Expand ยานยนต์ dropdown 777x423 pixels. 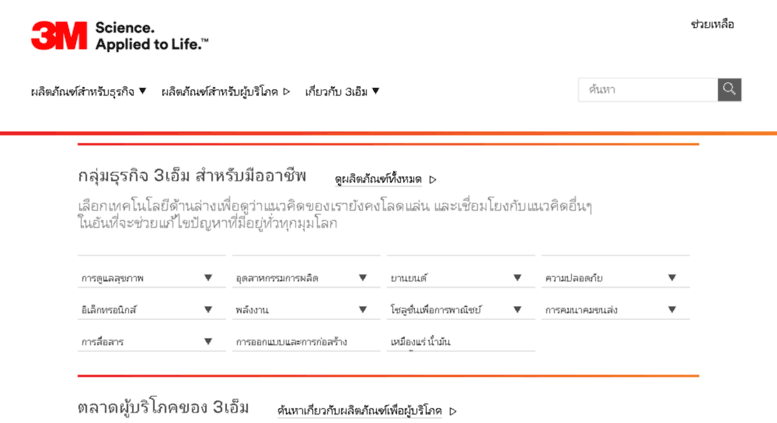461,278
